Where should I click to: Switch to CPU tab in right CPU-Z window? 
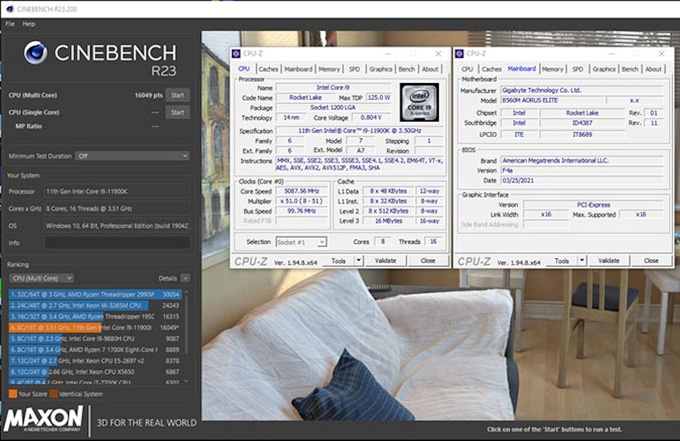point(468,69)
